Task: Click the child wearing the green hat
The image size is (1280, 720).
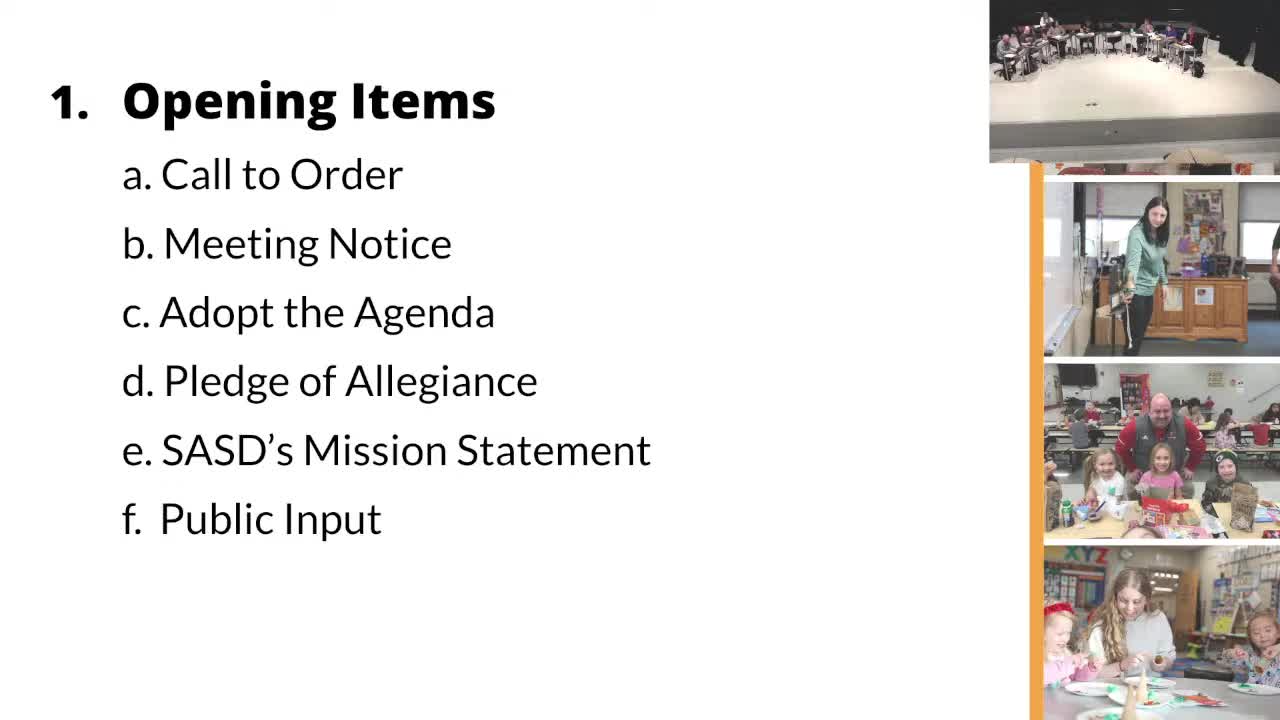Action: tap(1225, 478)
